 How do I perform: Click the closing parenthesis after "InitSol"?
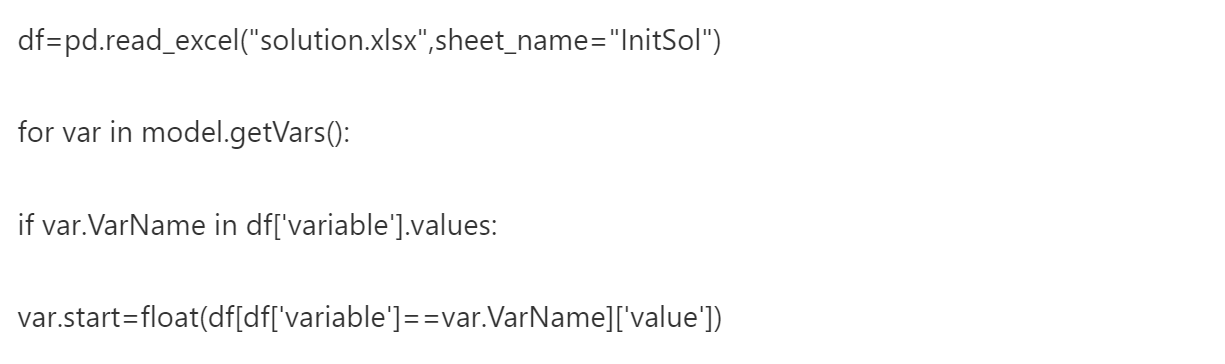(x=714, y=46)
